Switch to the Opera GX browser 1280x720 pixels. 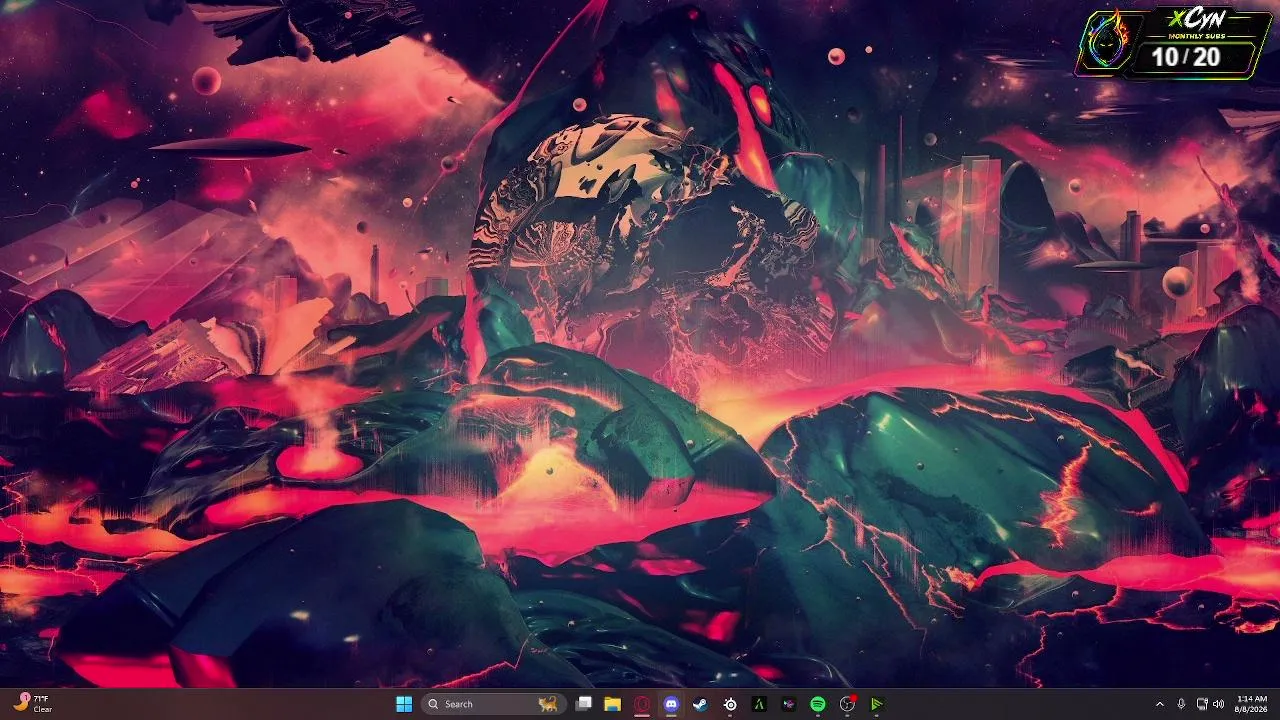click(642, 704)
